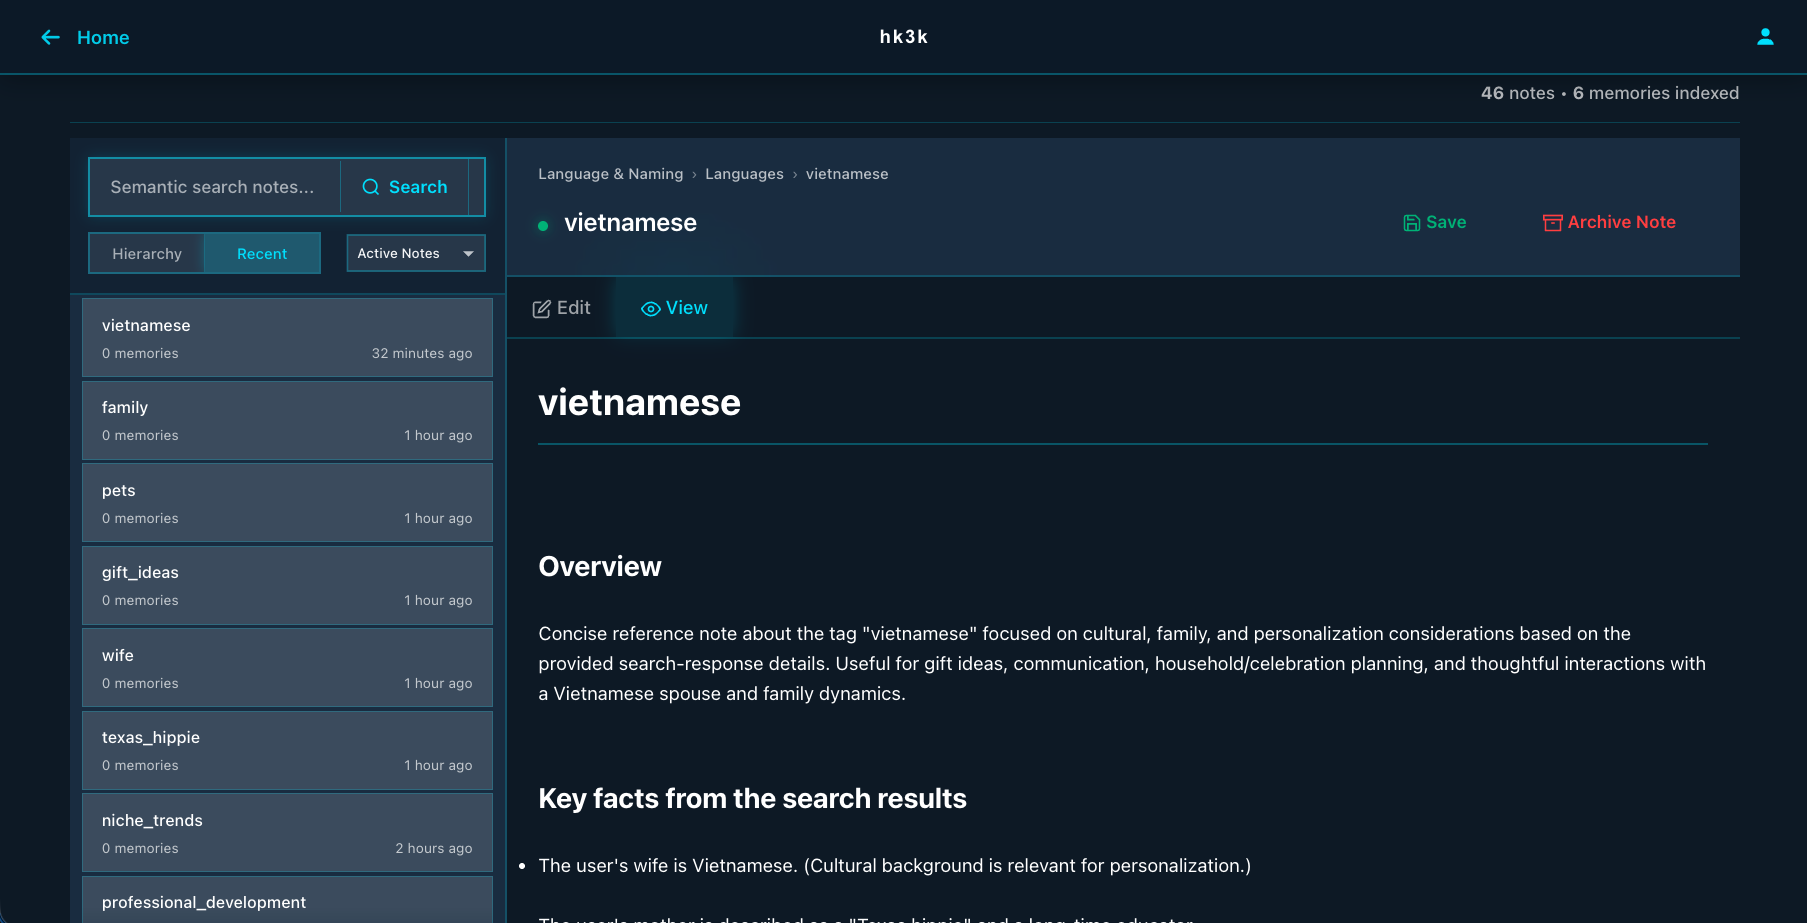
Task: Click the floppy disk Save icon
Action: point(1411,223)
